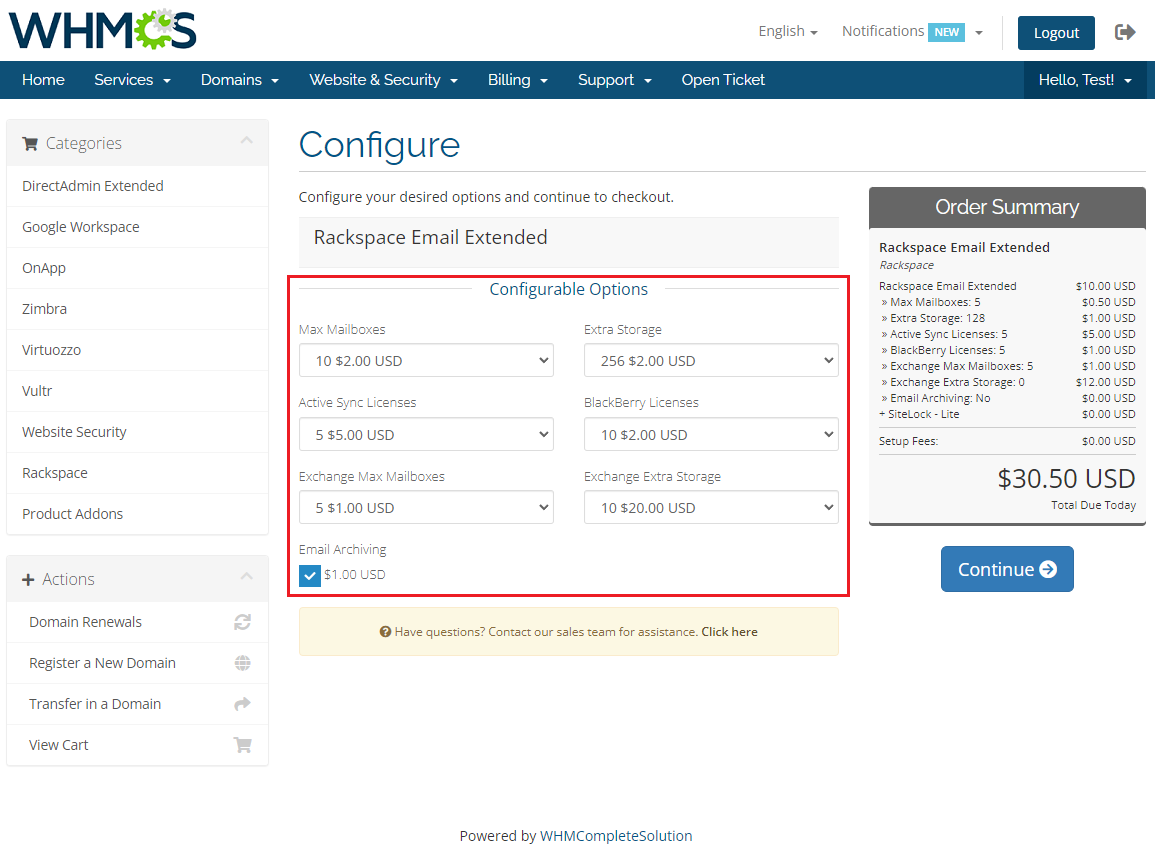Select Website Security category
Viewport: 1155px width, 848px height.
click(137, 432)
